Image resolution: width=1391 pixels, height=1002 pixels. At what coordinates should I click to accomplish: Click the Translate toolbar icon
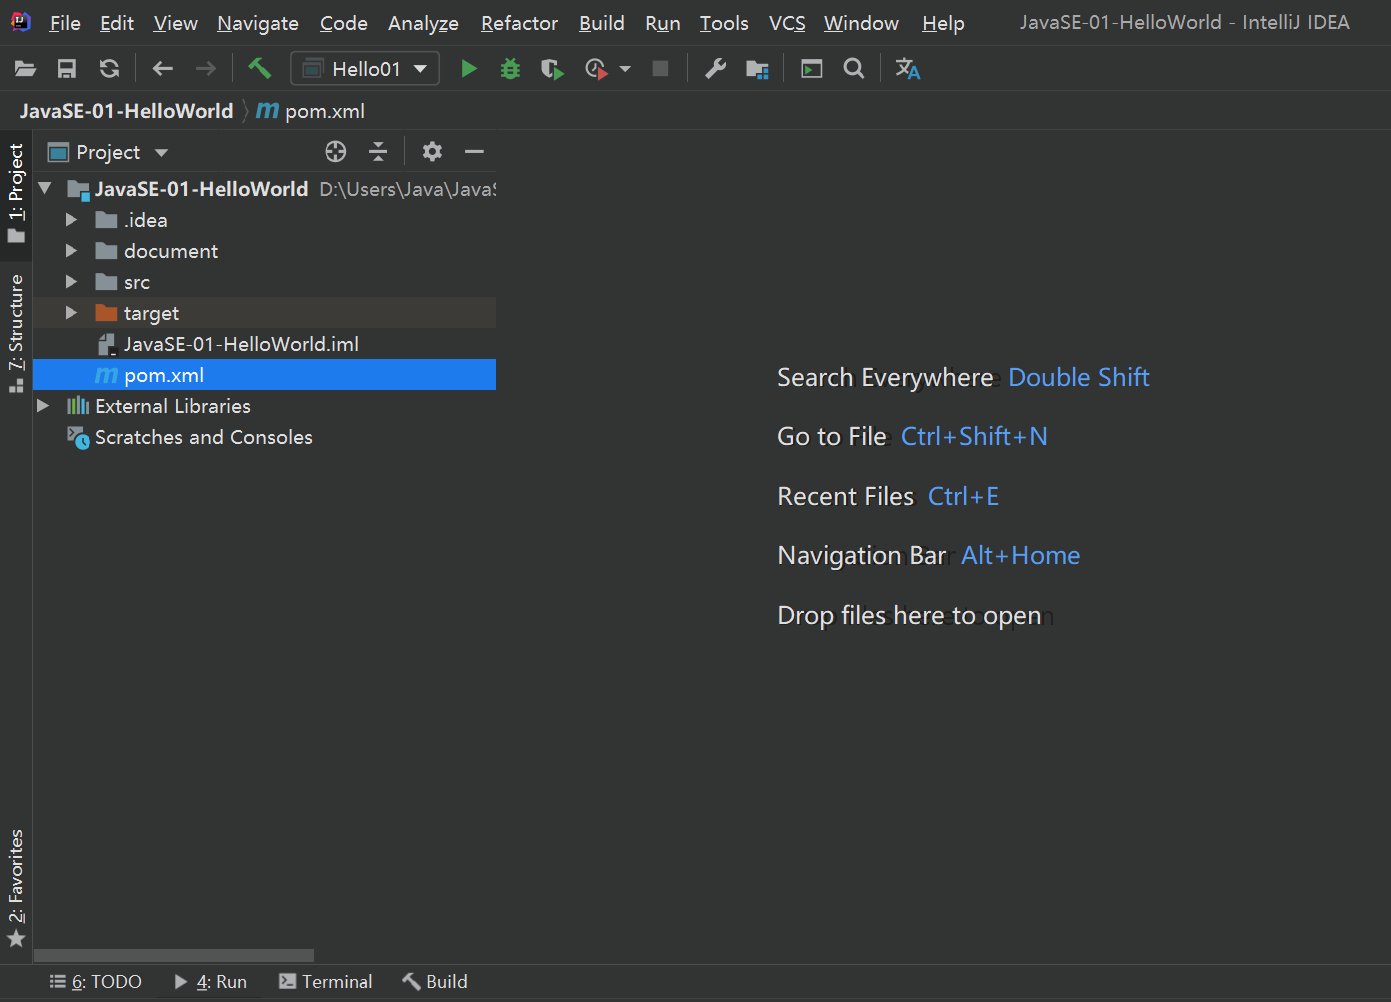pos(907,69)
